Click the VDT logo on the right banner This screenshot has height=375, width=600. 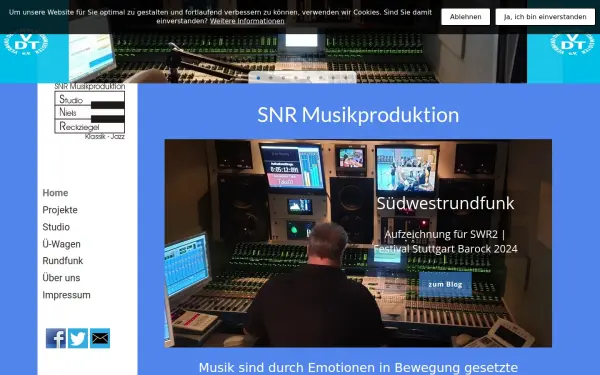(572, 44)
